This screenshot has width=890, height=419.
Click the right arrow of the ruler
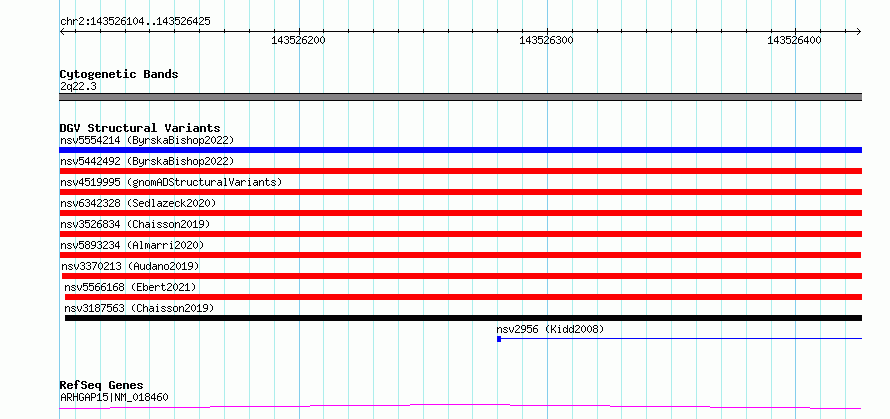pos(859,31)
